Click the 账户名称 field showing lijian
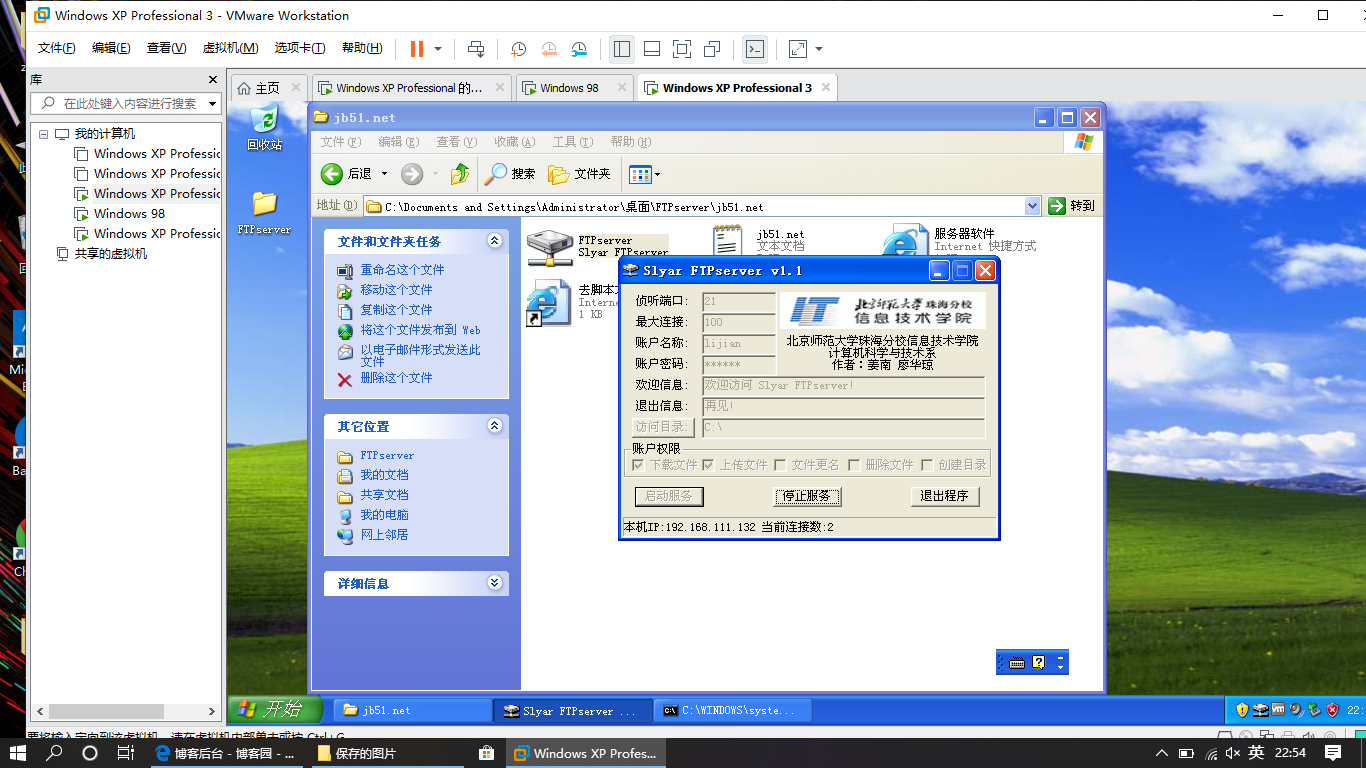The image size is (1366, 768). 739,343
